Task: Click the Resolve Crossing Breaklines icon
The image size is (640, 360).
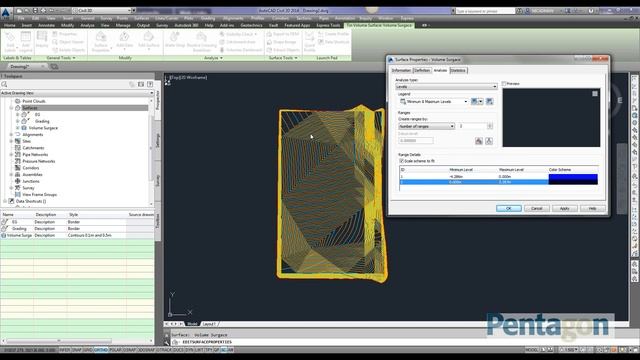Action: (201, 37)
